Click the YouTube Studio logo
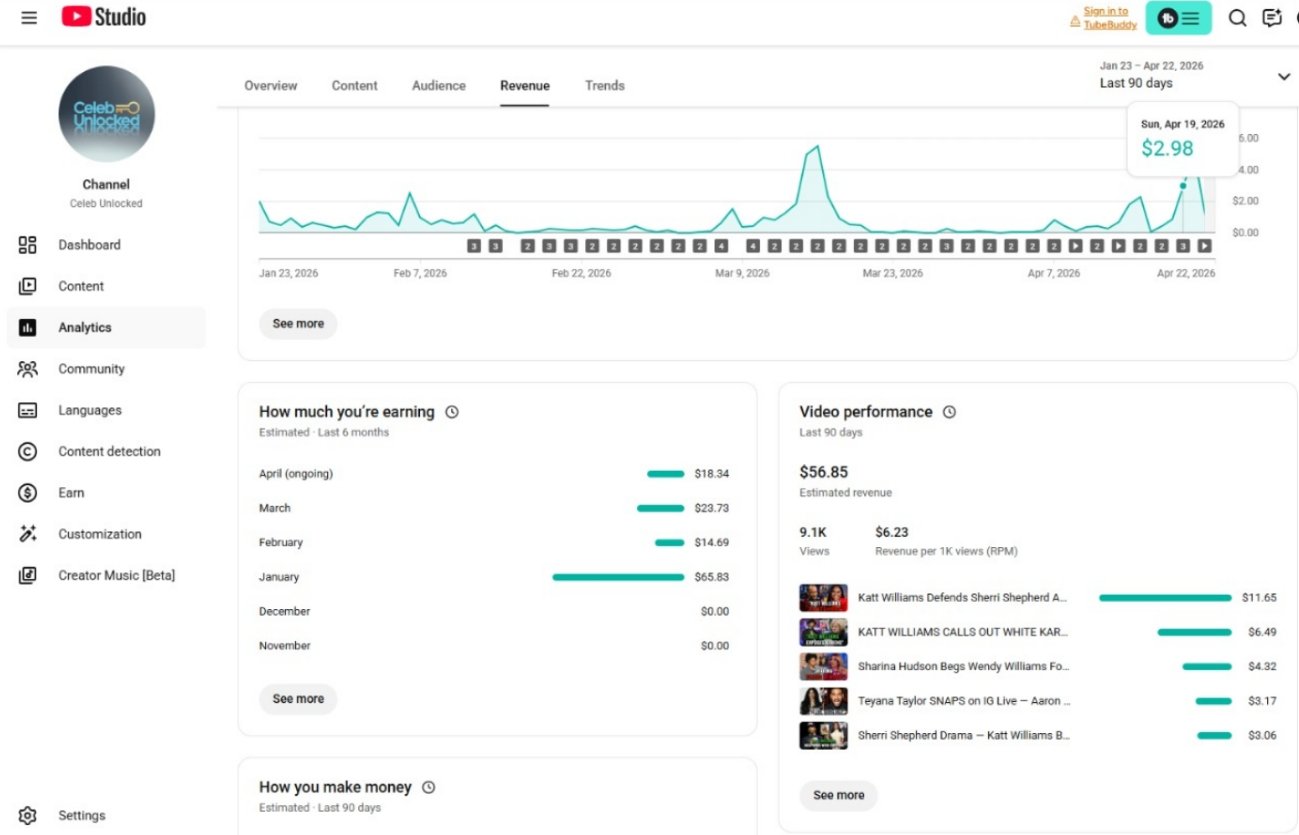Viewport: 1299px width, 835px height. pos(103,17)
